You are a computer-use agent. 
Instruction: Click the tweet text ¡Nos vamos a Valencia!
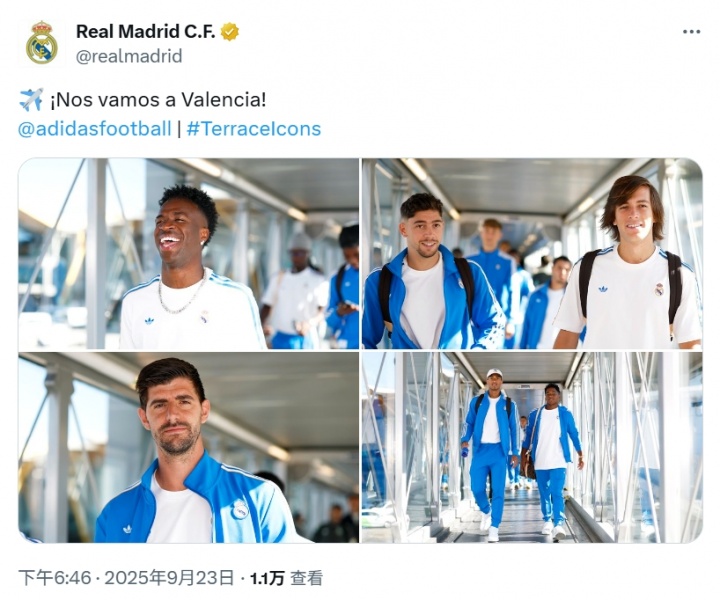click(x=158, y=100)
